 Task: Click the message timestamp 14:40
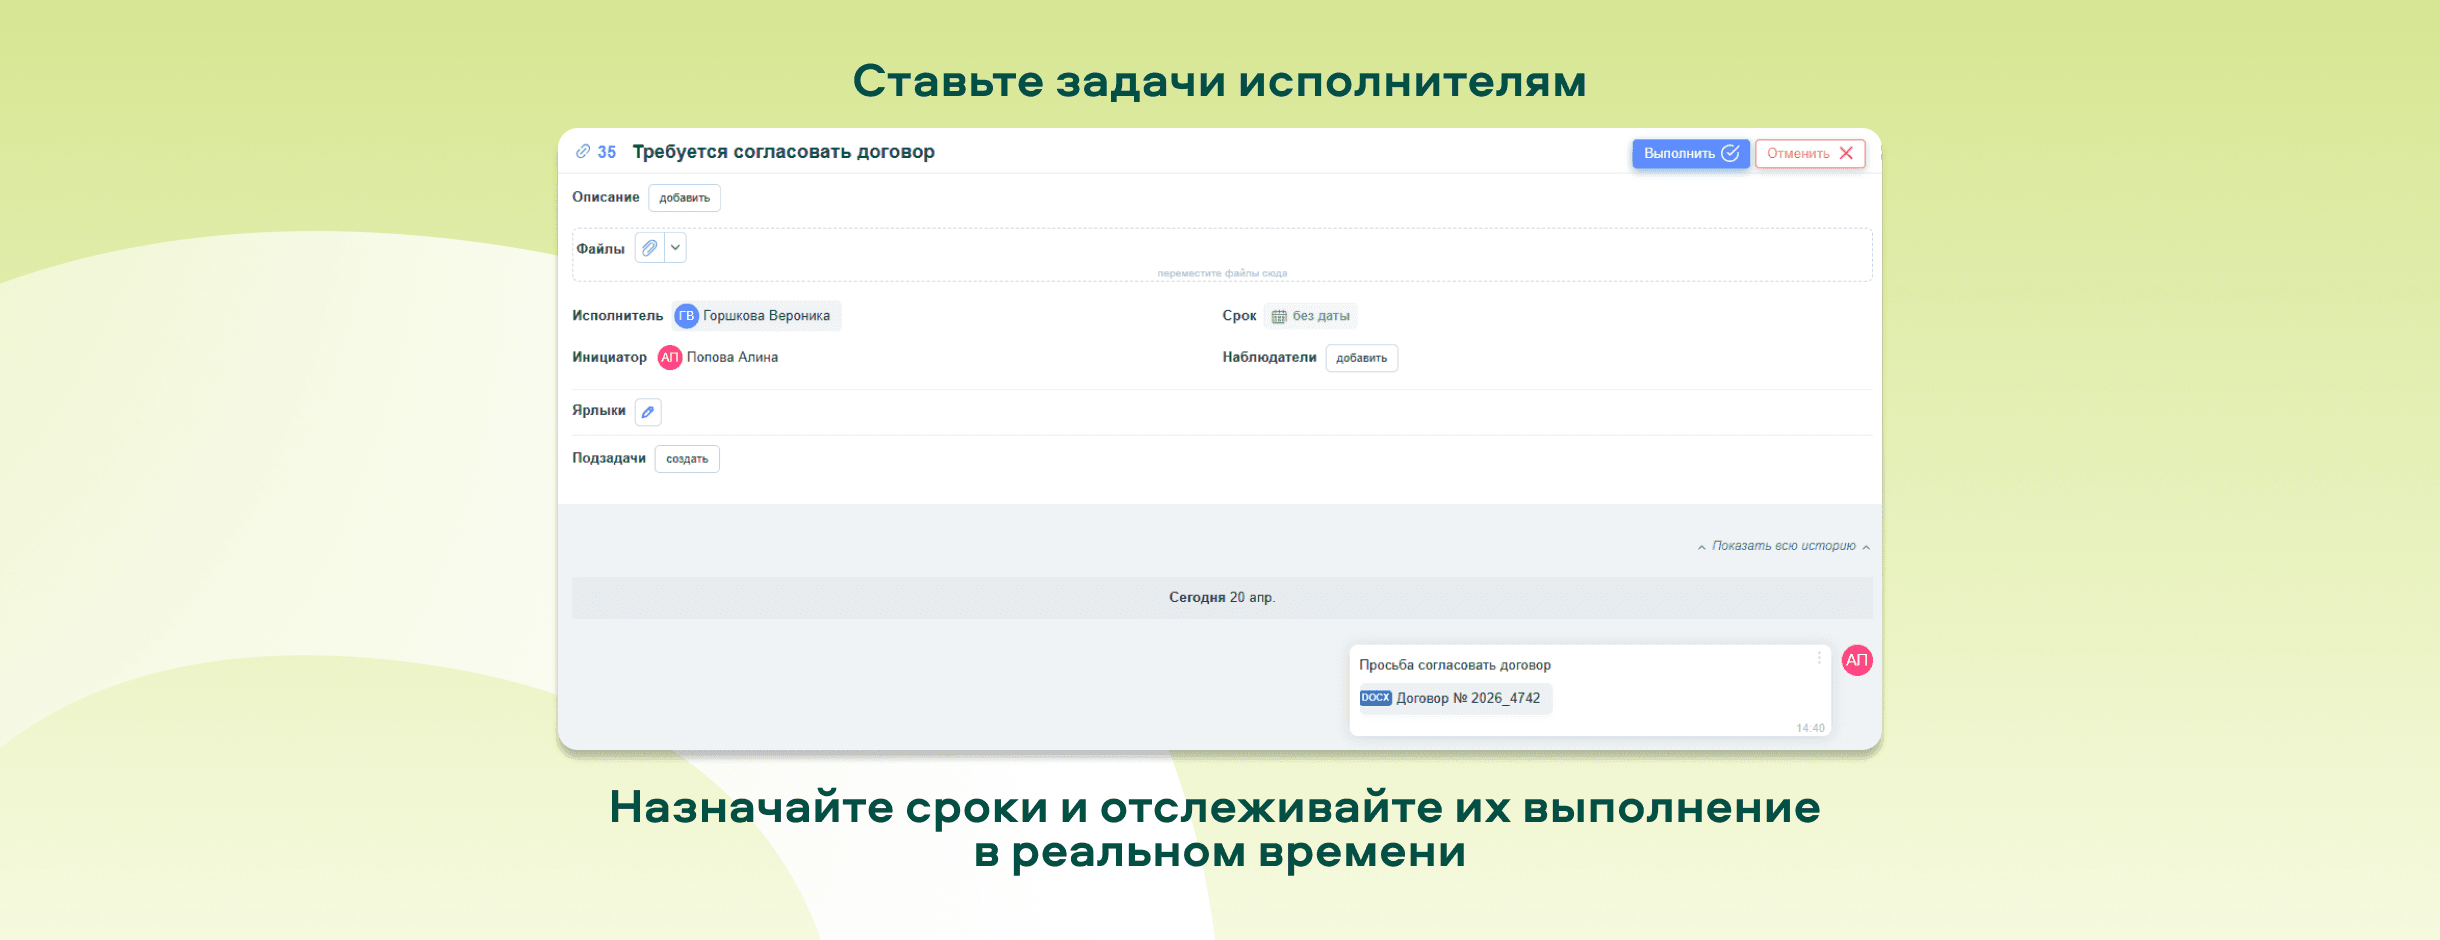[1810, 728]
